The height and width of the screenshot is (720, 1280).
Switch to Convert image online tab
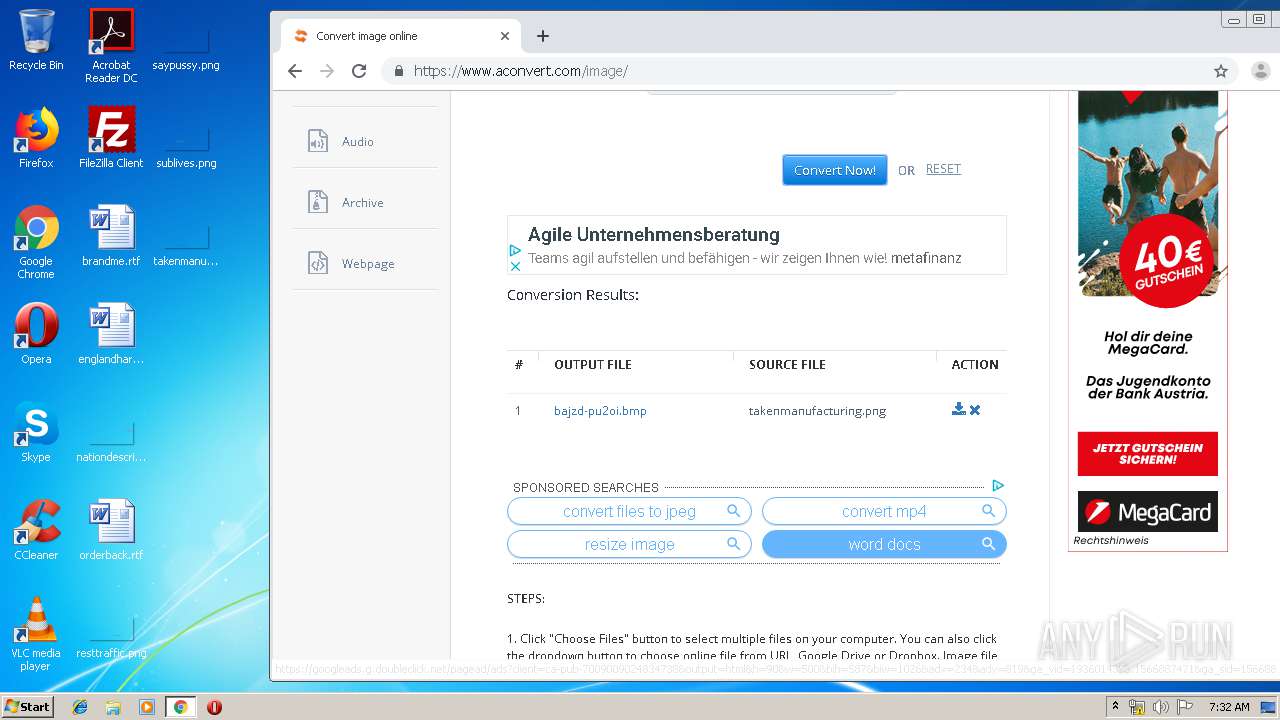(x=400, y=36)
